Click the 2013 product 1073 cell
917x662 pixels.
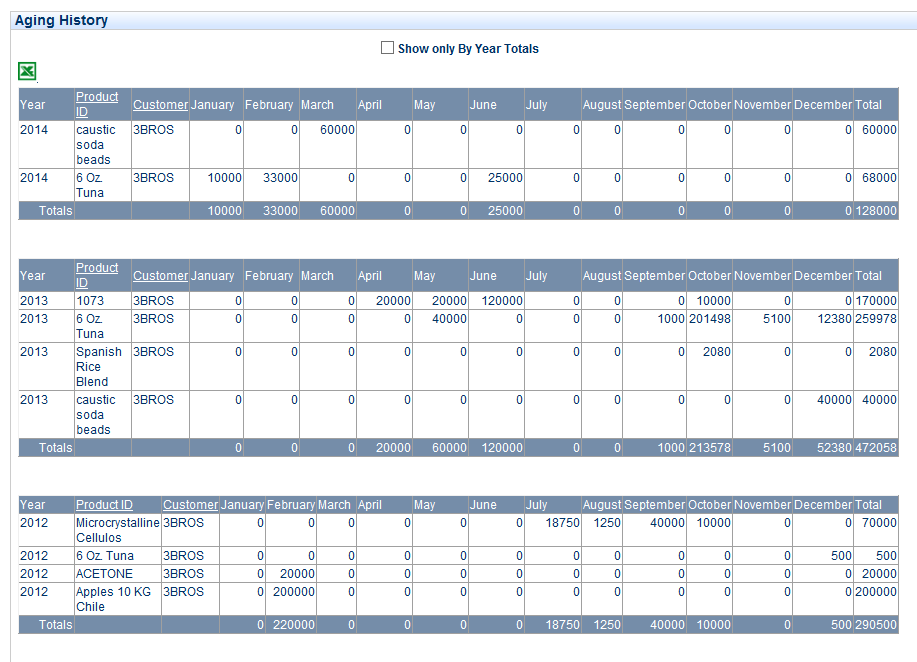(x=90, y=301)
